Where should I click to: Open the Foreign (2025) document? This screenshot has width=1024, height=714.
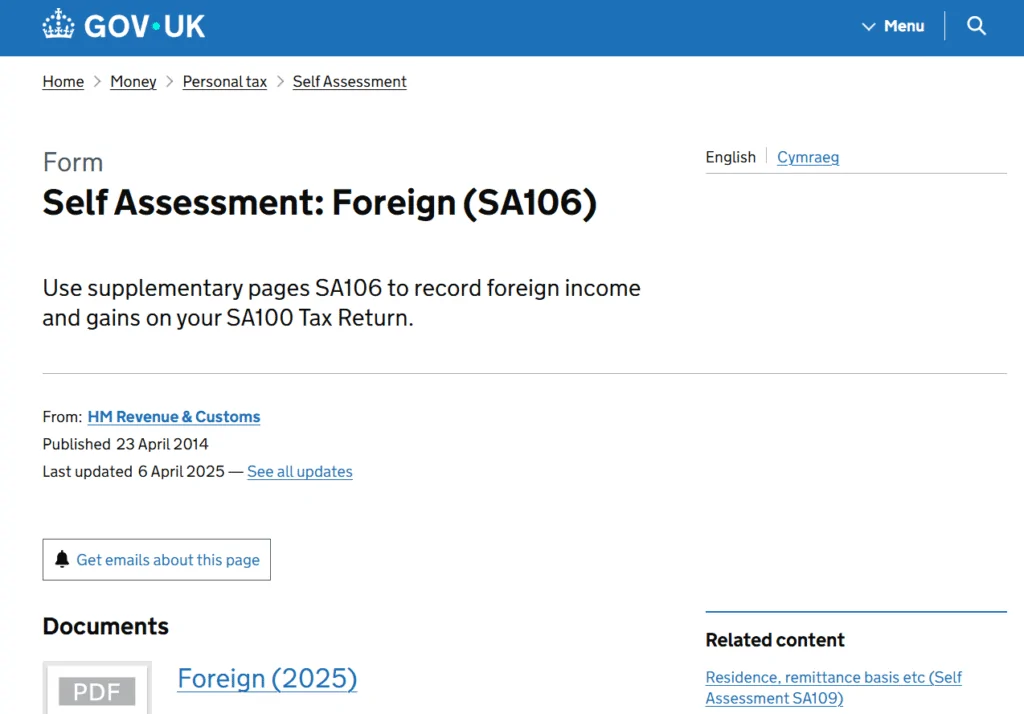pos(267,679)
